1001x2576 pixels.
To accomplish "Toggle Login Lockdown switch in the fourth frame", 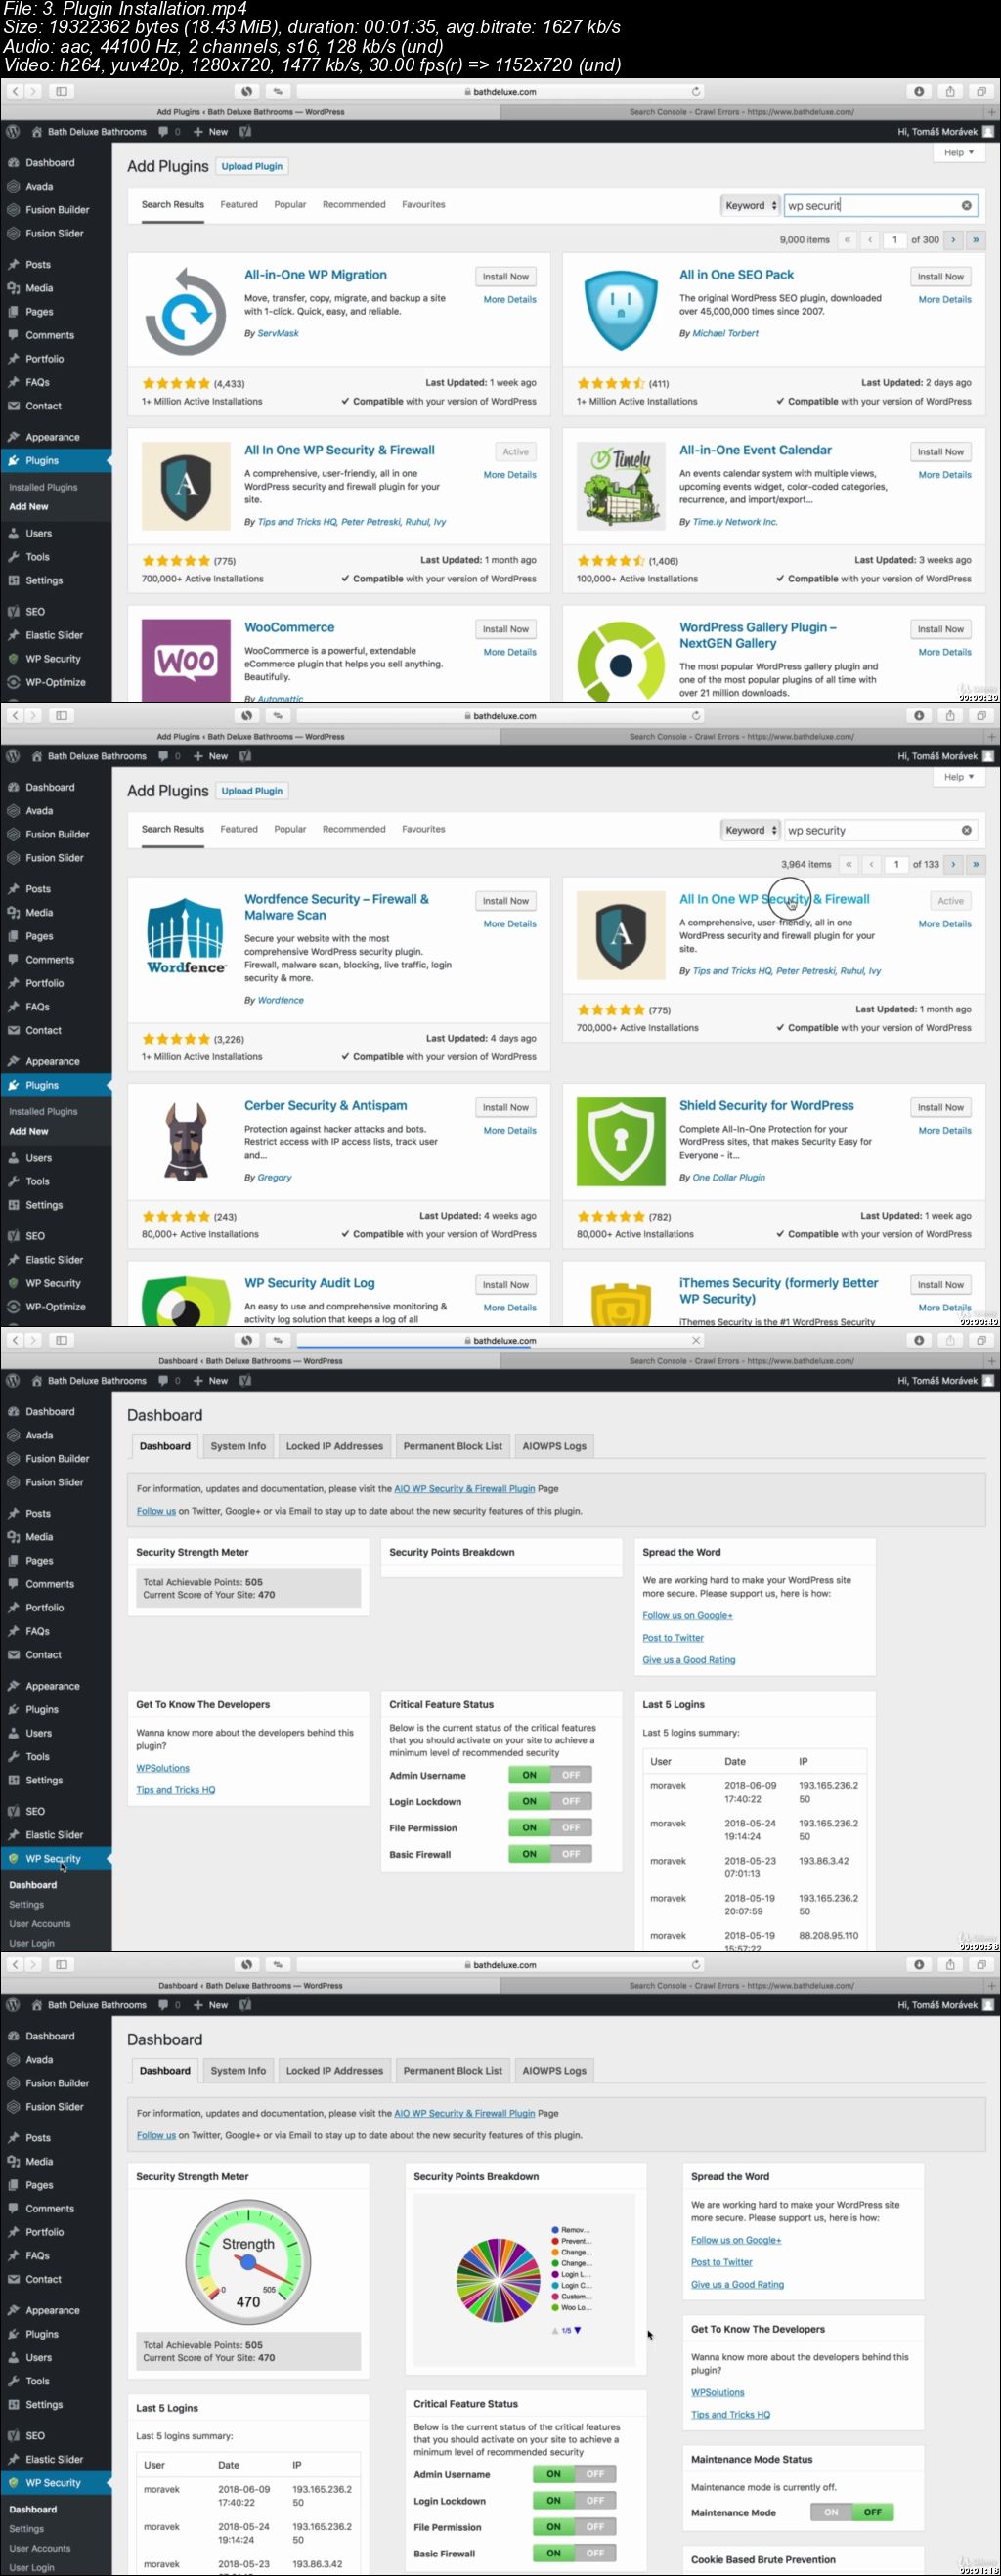I will pyautogui.click(x=574, y=2500).
